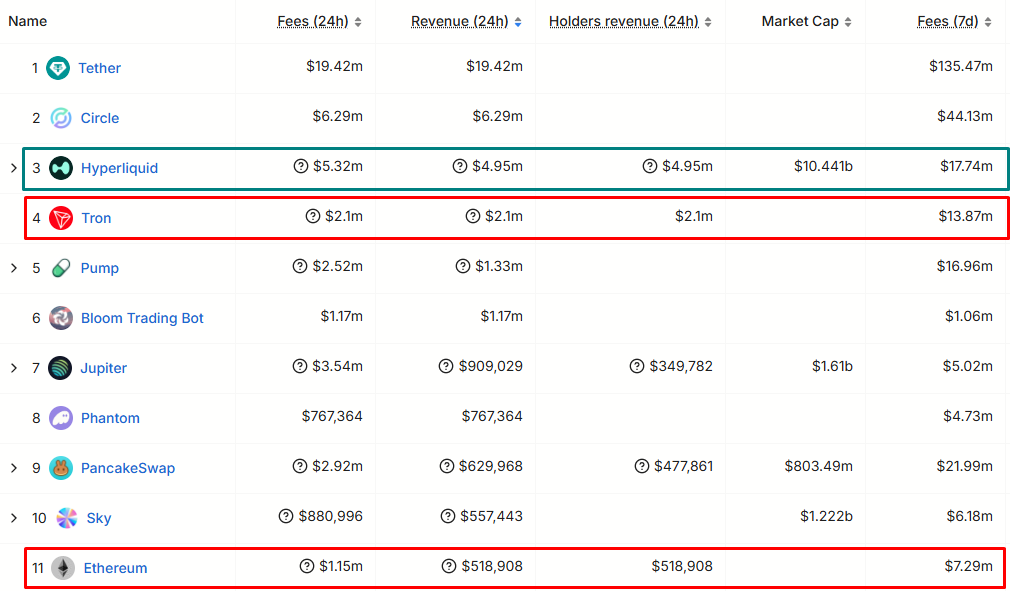Click the Pump pill logo icon
Image resolution: width=1010 pixels, height=591 pixels.
tap(61, 268)
